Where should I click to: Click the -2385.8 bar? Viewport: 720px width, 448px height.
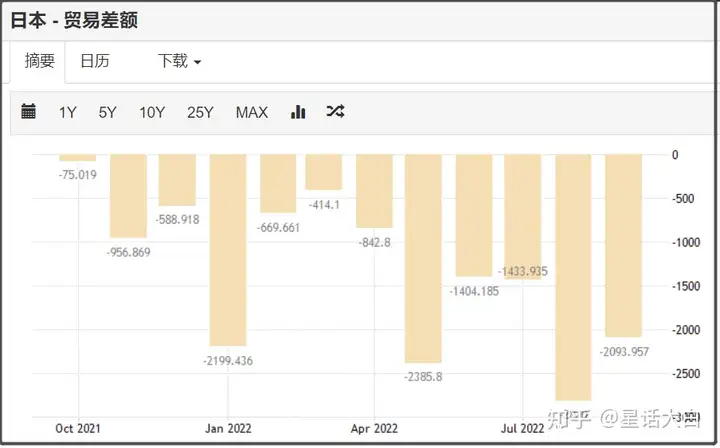pyautogui.click(x=423, y=258)
